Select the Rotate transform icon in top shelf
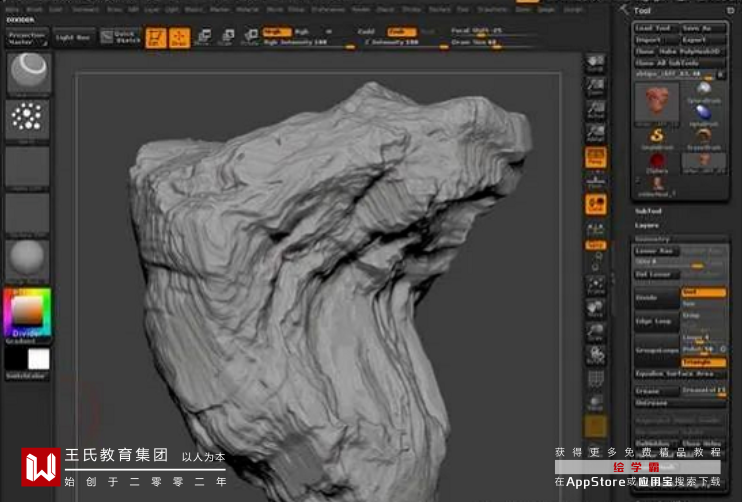The height and width of the screenshot is (502, 742). [250, 37]
